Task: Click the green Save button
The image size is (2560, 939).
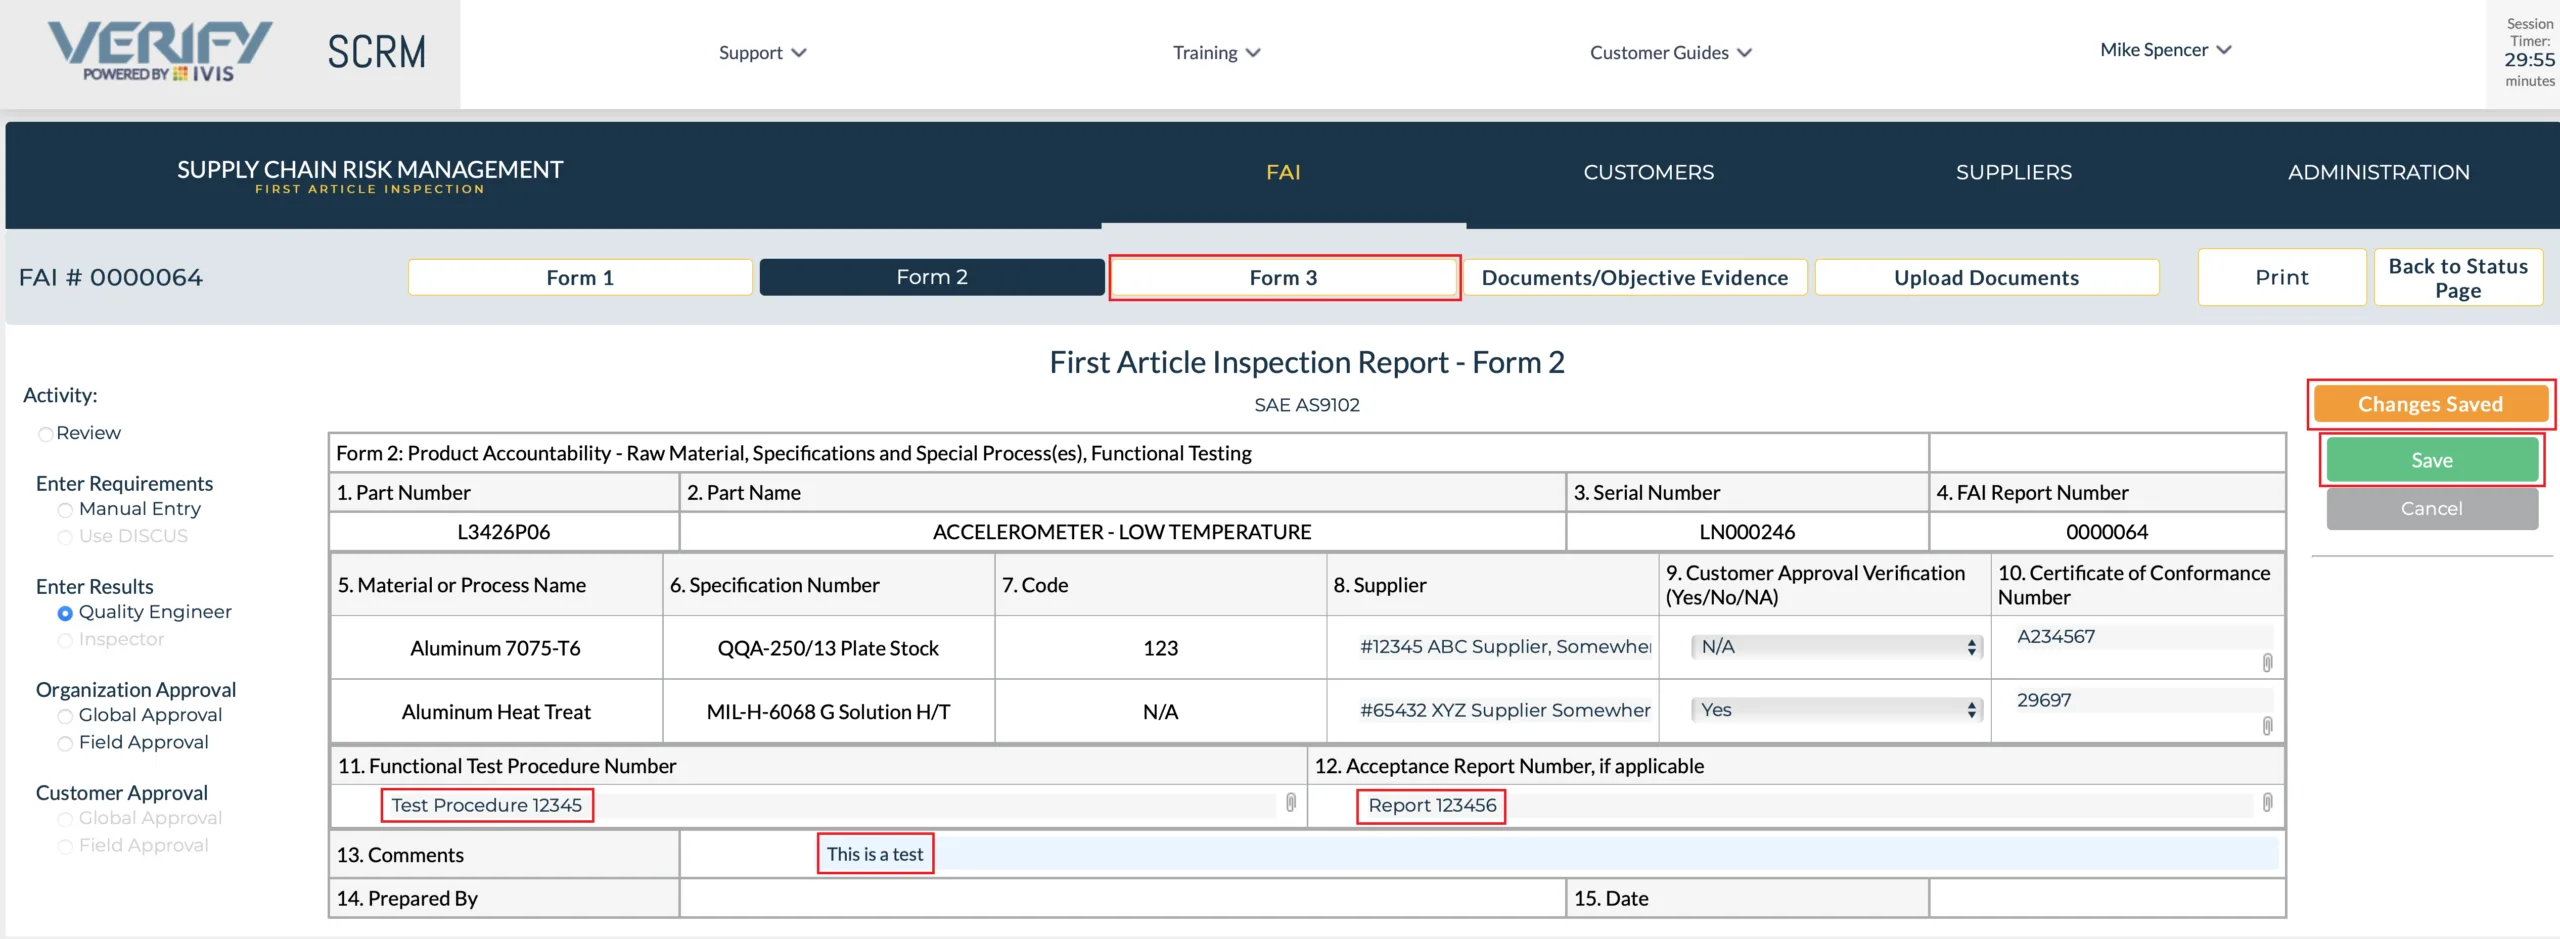Action: pyautogui.click(x=2432, y=460)
